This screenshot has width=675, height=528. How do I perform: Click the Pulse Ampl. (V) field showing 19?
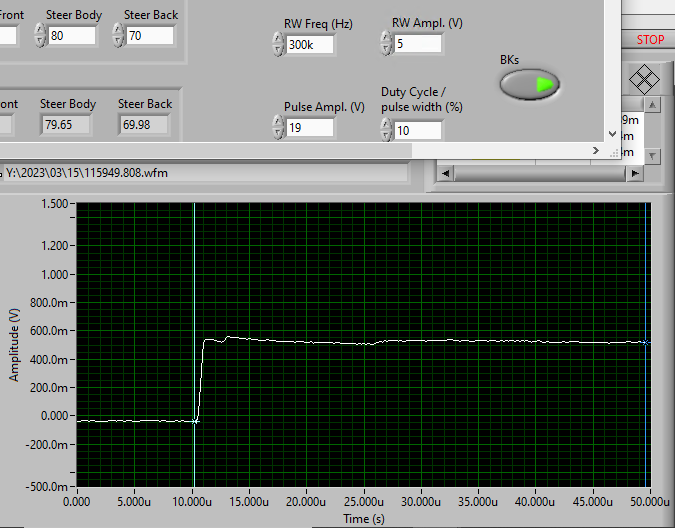tap(310, 127)
